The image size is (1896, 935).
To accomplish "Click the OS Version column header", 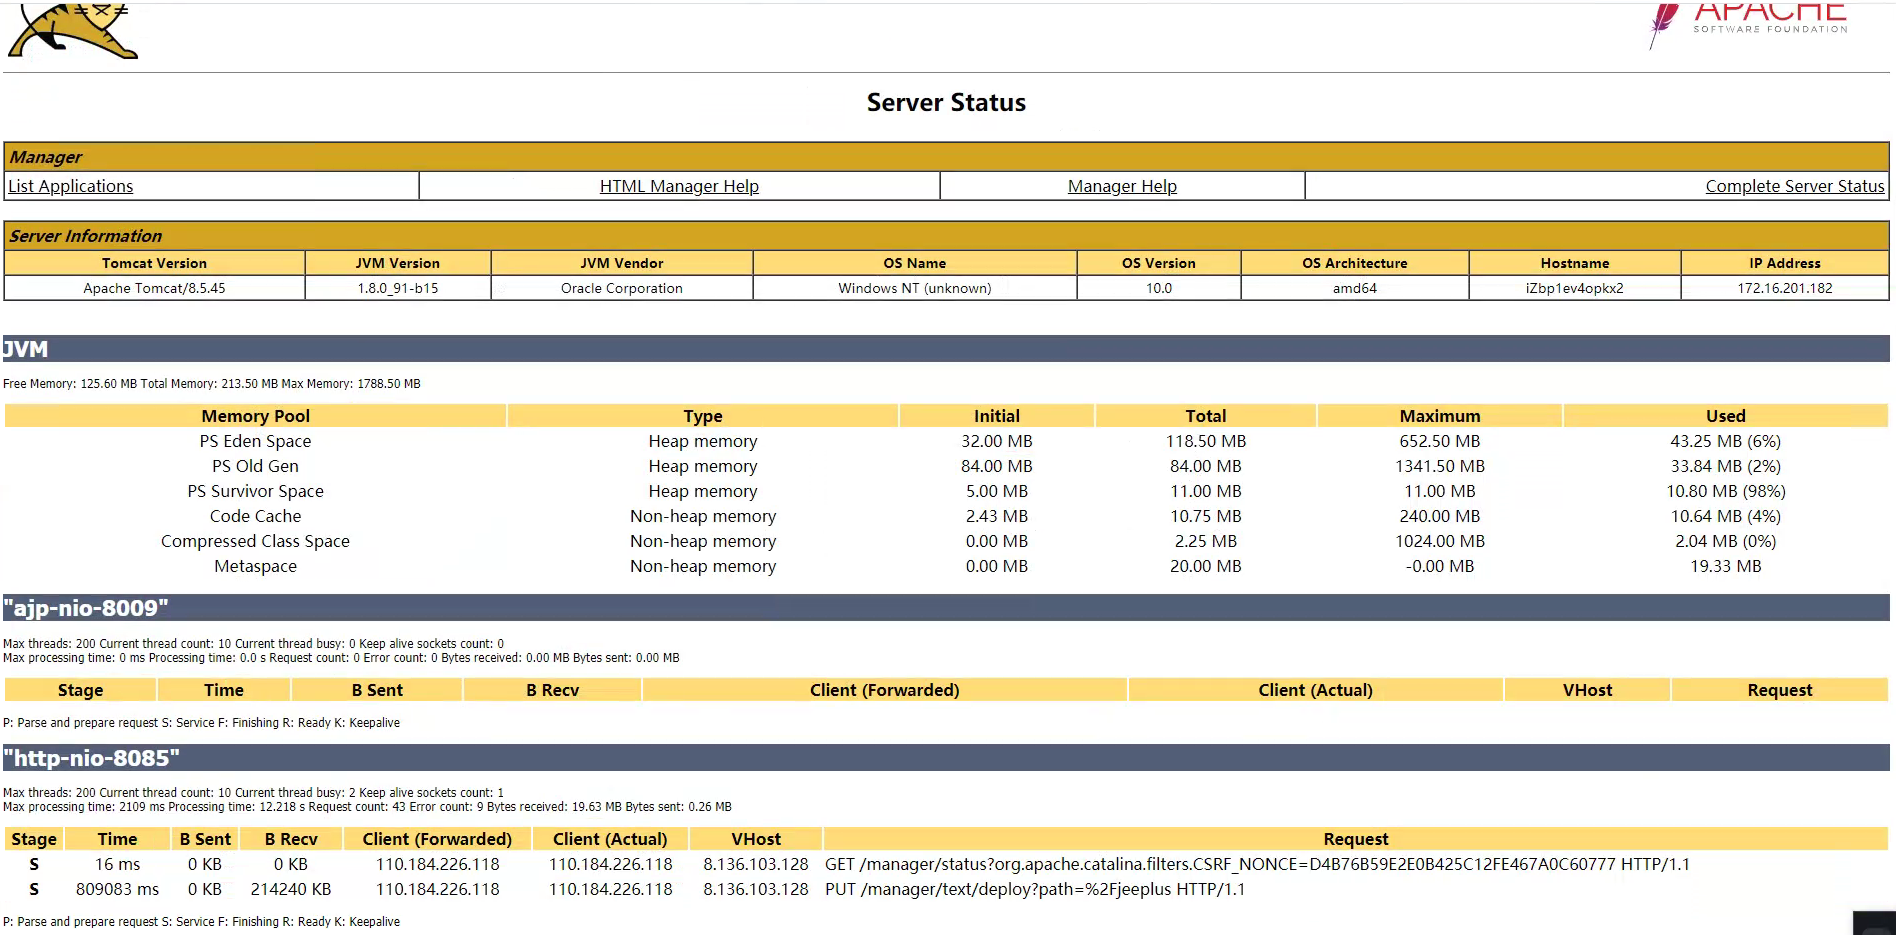I will point(1159,263).
